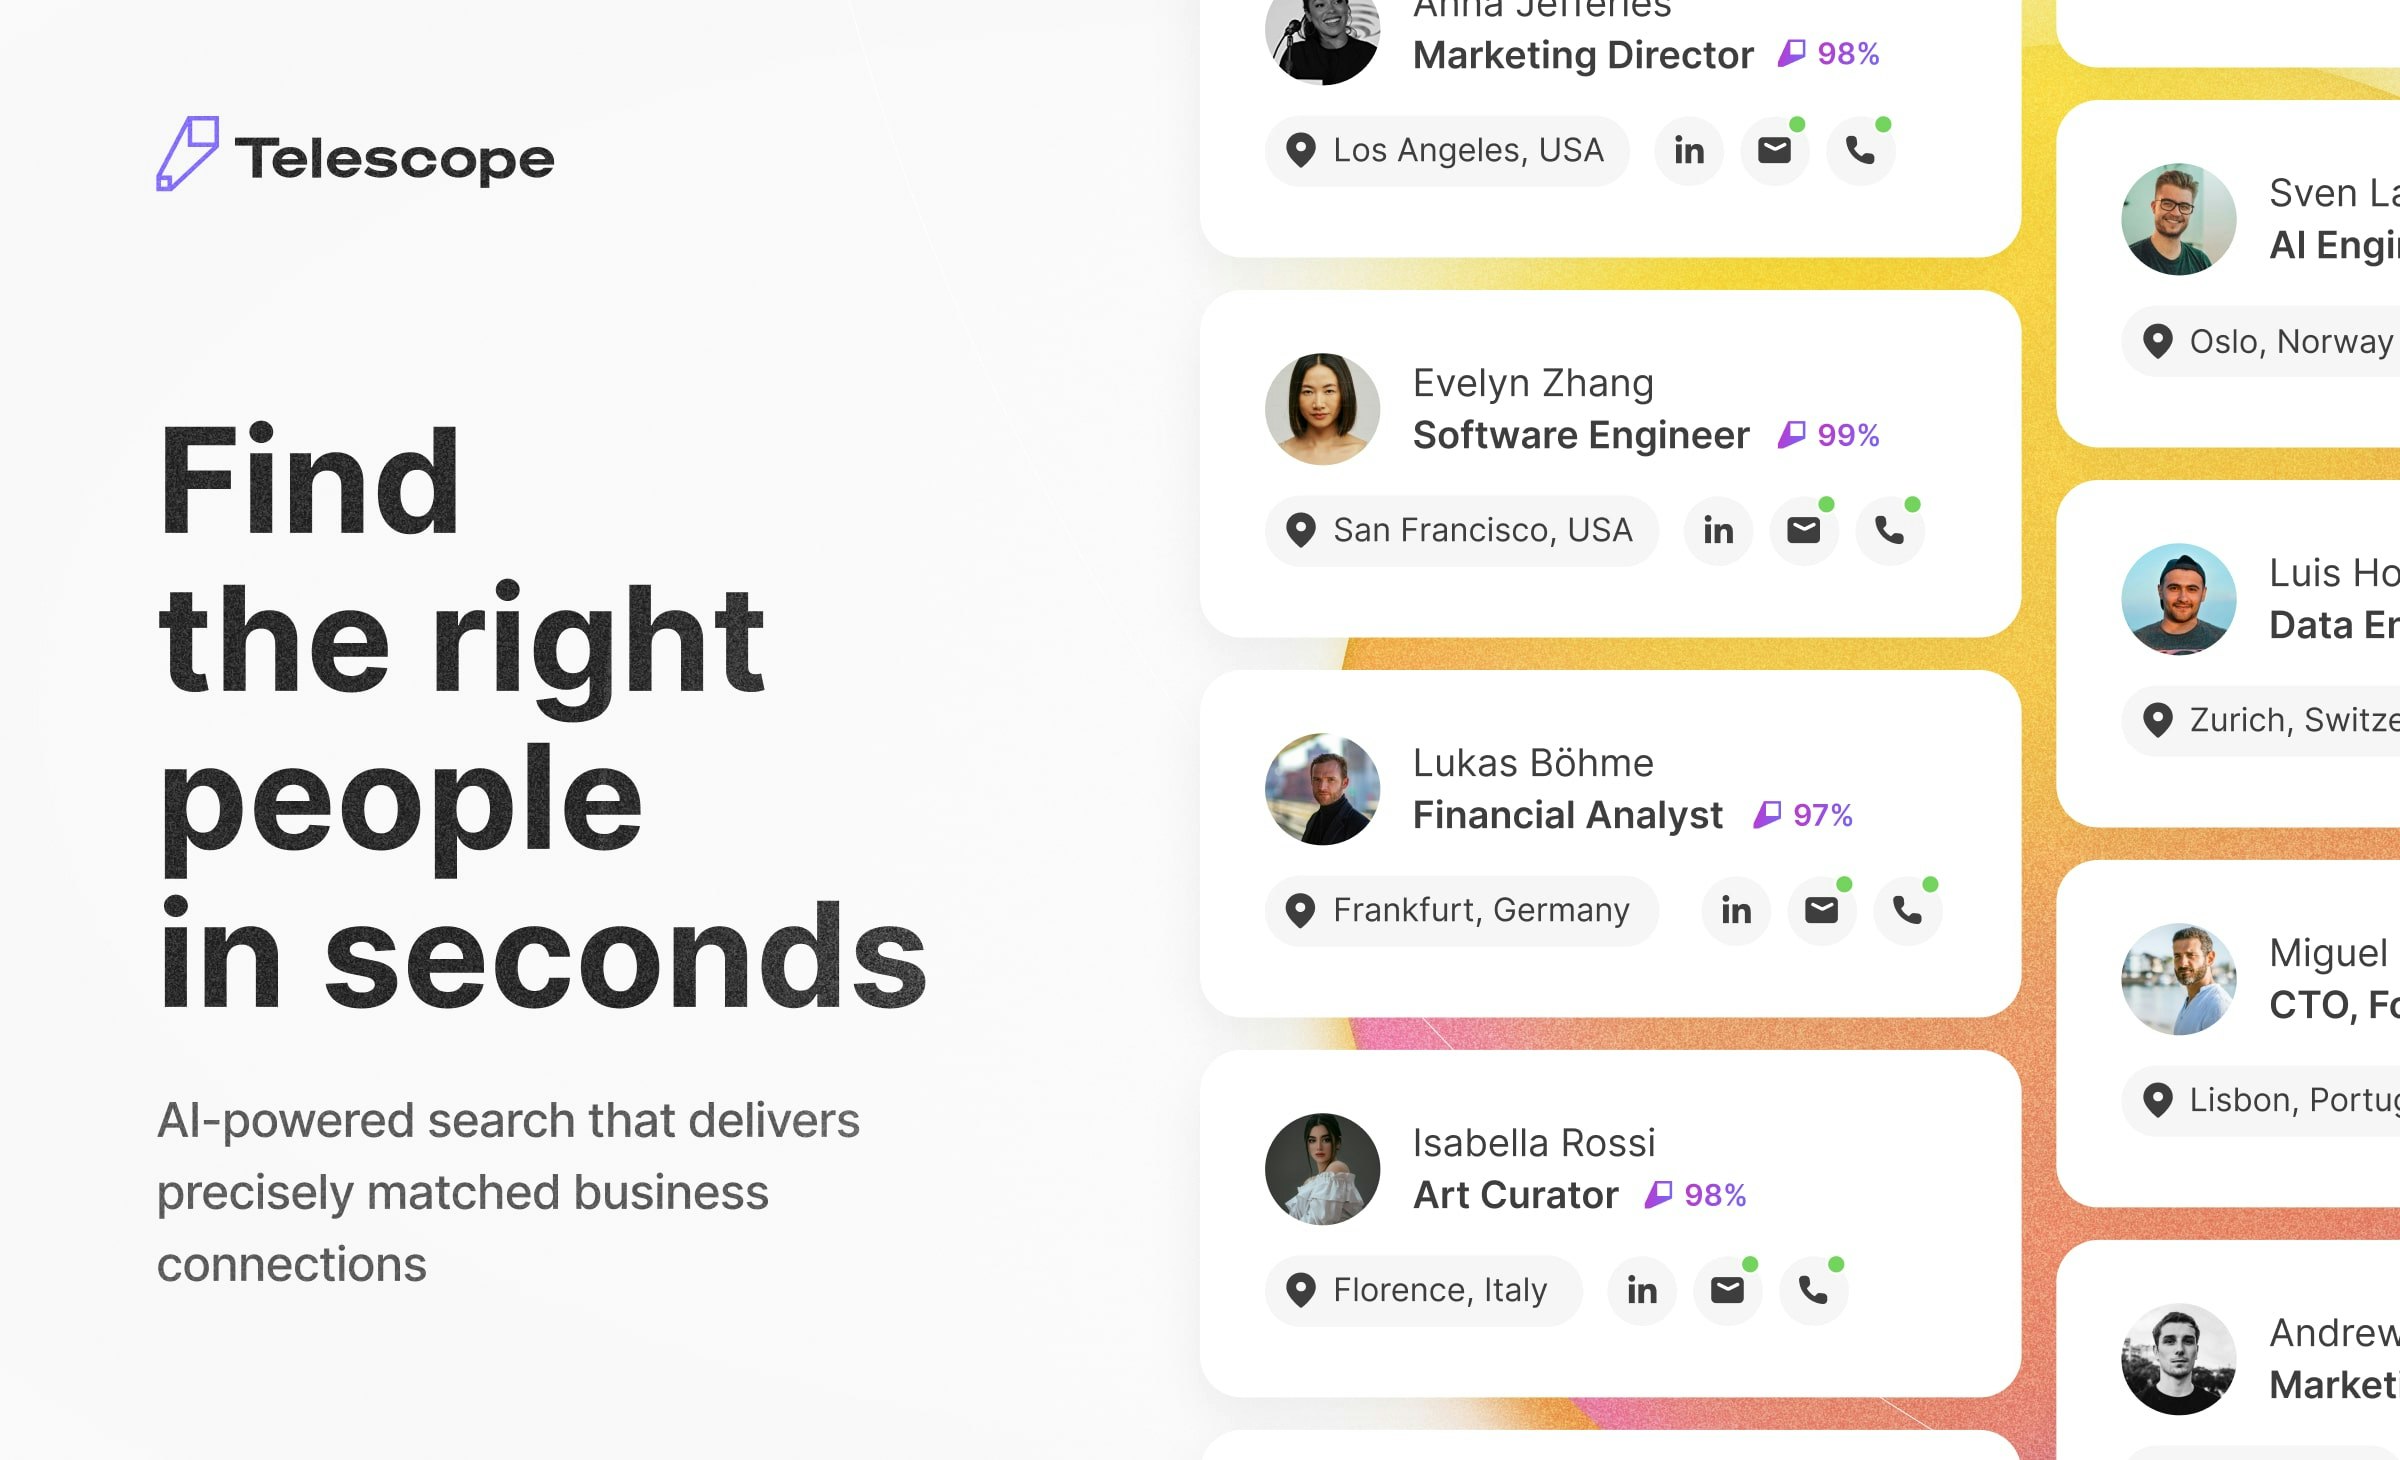
Task: Click the 99% match score badge
Action: [1829, 435]
